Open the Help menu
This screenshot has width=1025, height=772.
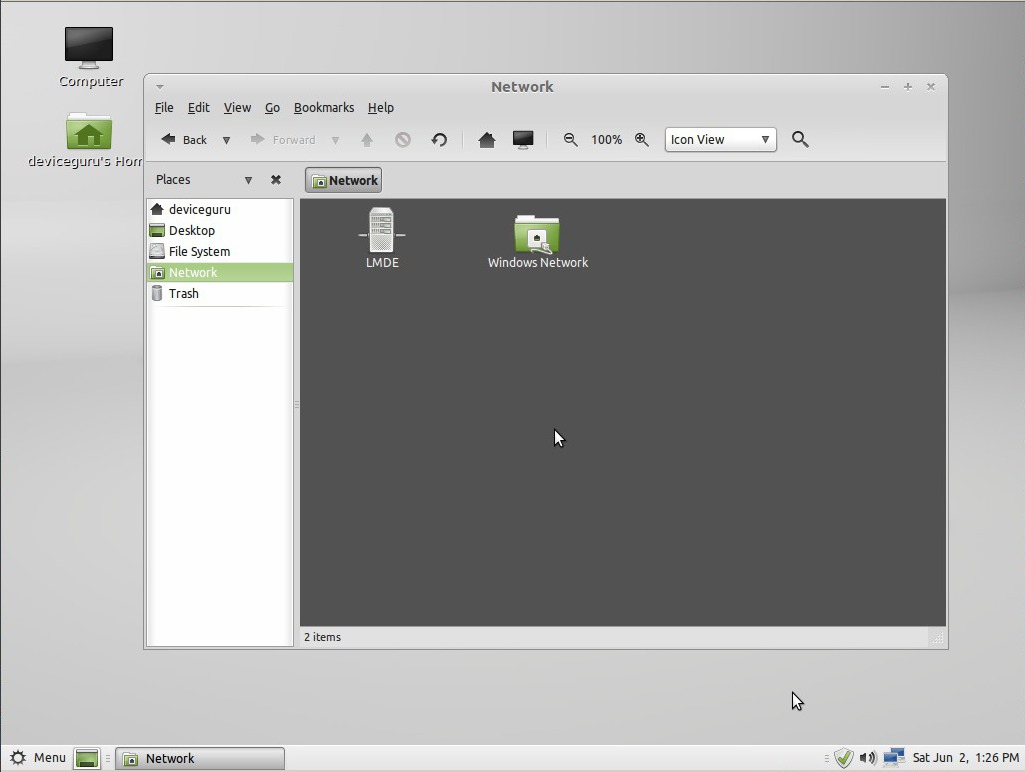pyautogui.click(x=380, y=107)
